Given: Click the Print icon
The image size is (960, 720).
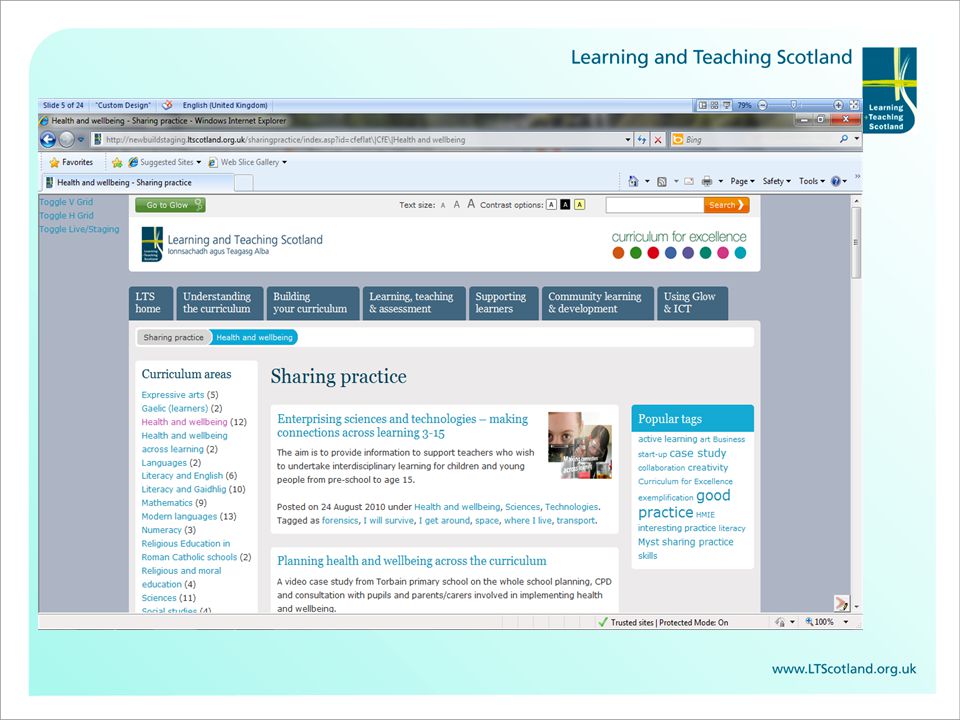Looking at the screenshot, I should [707, 181].
